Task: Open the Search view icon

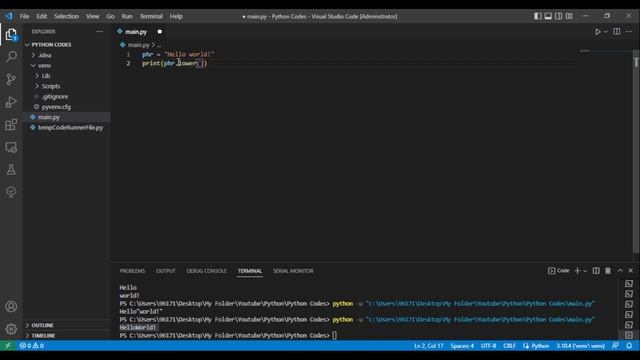Action: coord(11,56)
